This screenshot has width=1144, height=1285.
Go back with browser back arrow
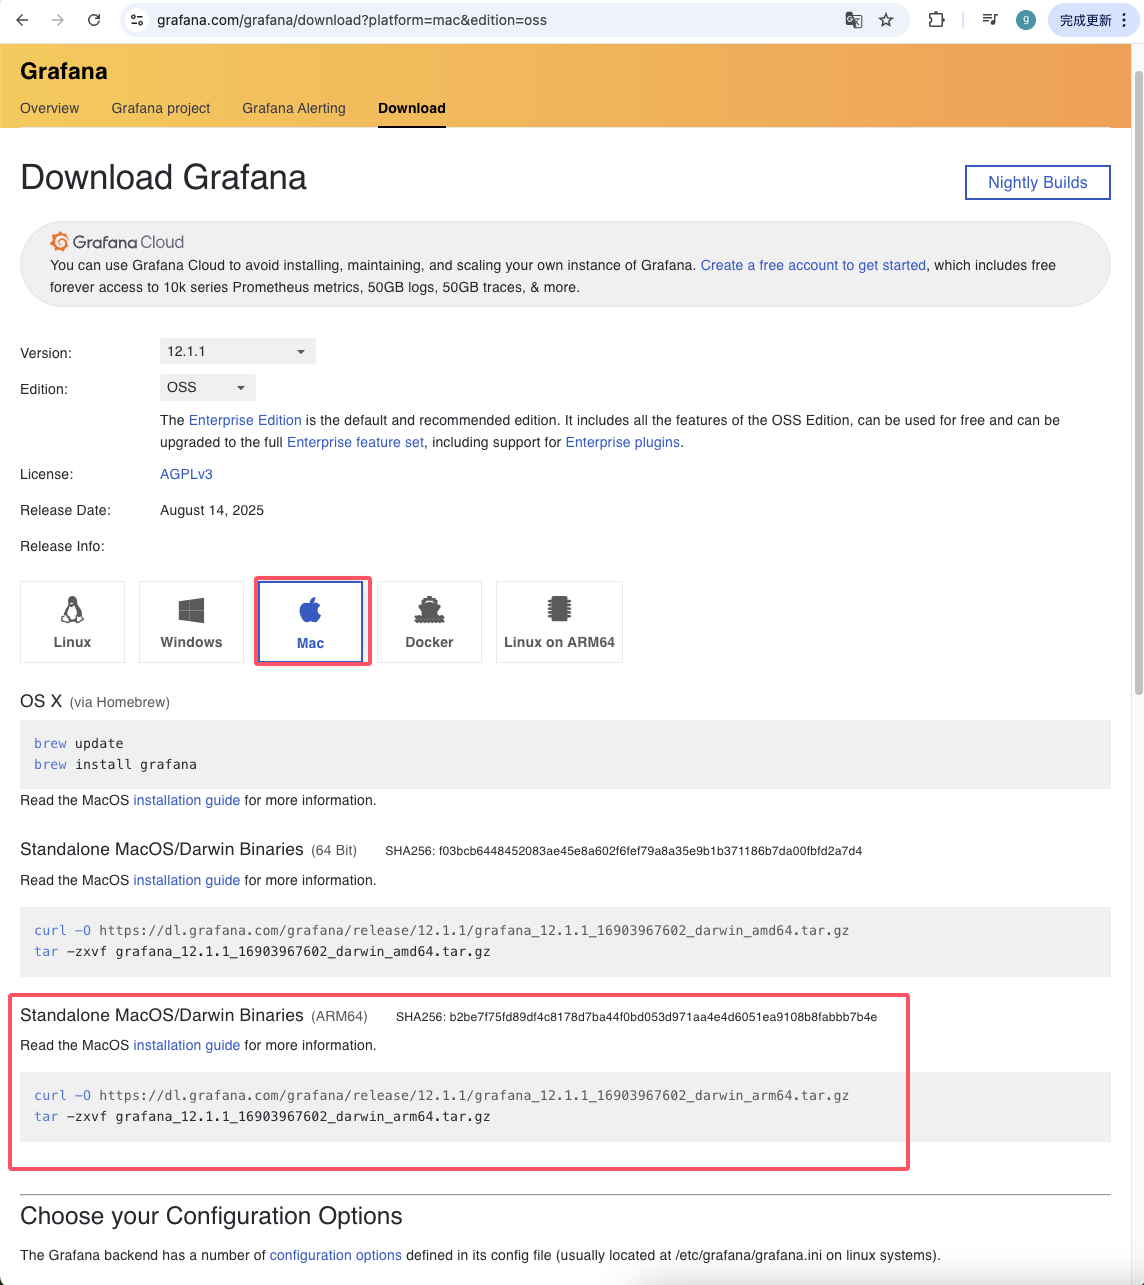pos(22,20)
